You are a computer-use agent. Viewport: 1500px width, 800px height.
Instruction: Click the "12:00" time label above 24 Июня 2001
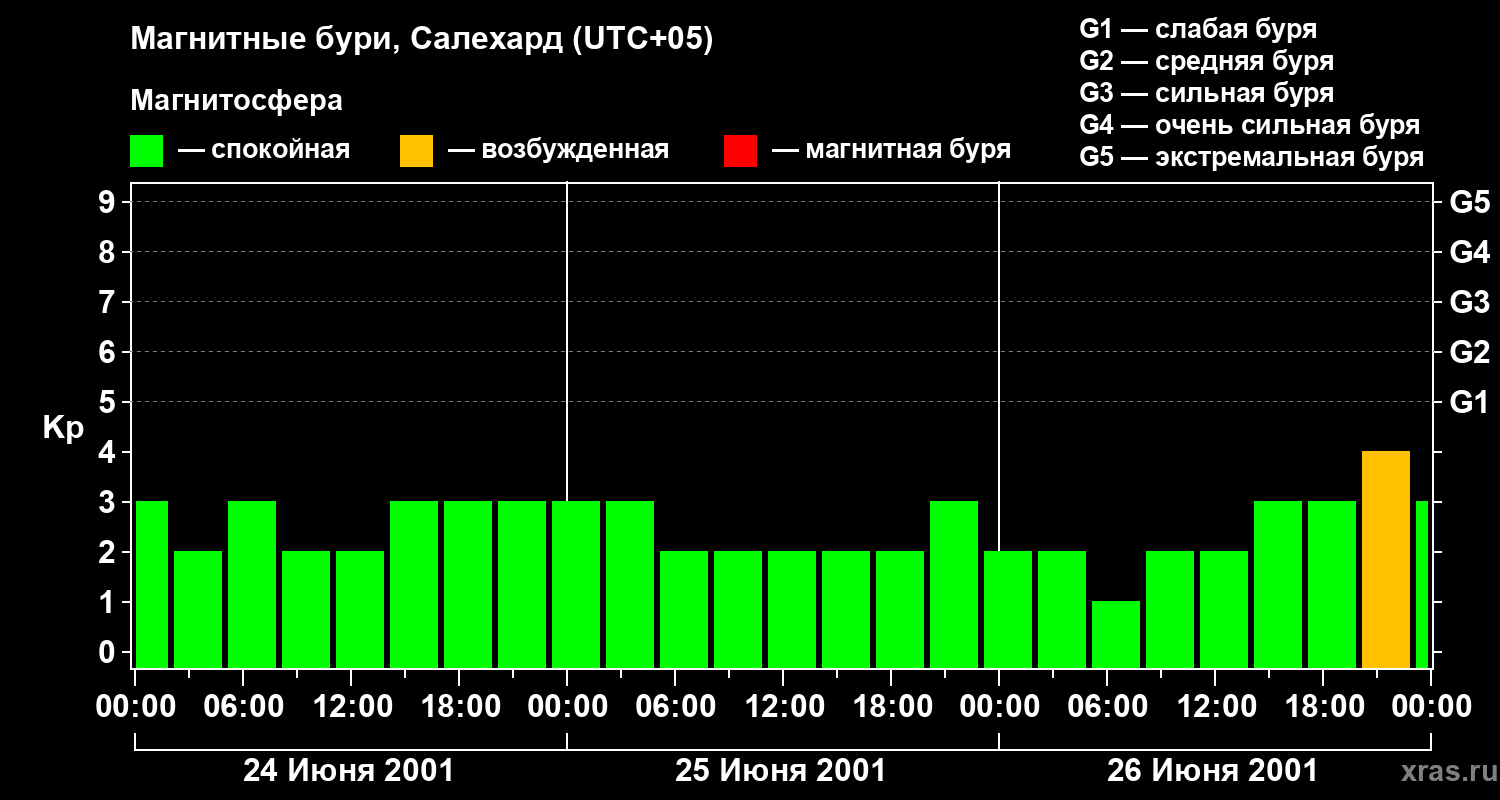(352, 707)
